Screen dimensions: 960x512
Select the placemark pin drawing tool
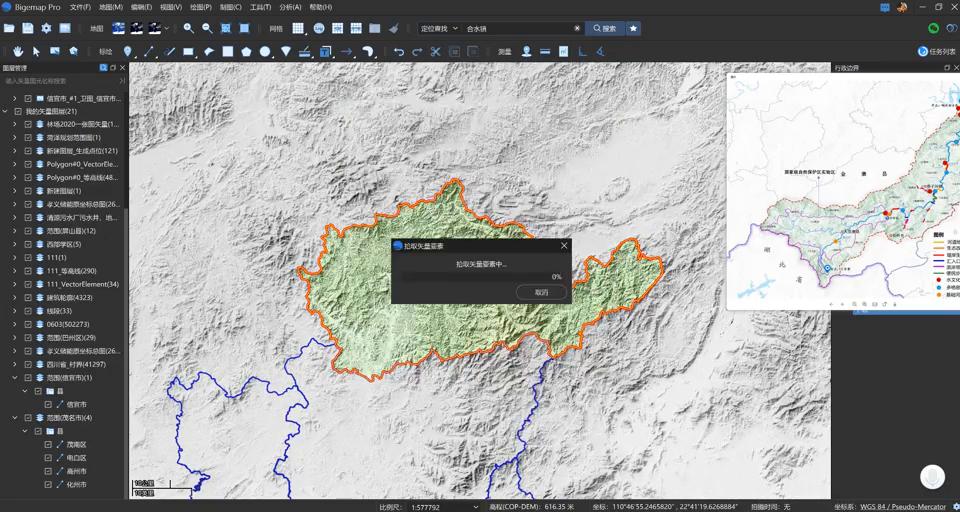coord(128,51)
